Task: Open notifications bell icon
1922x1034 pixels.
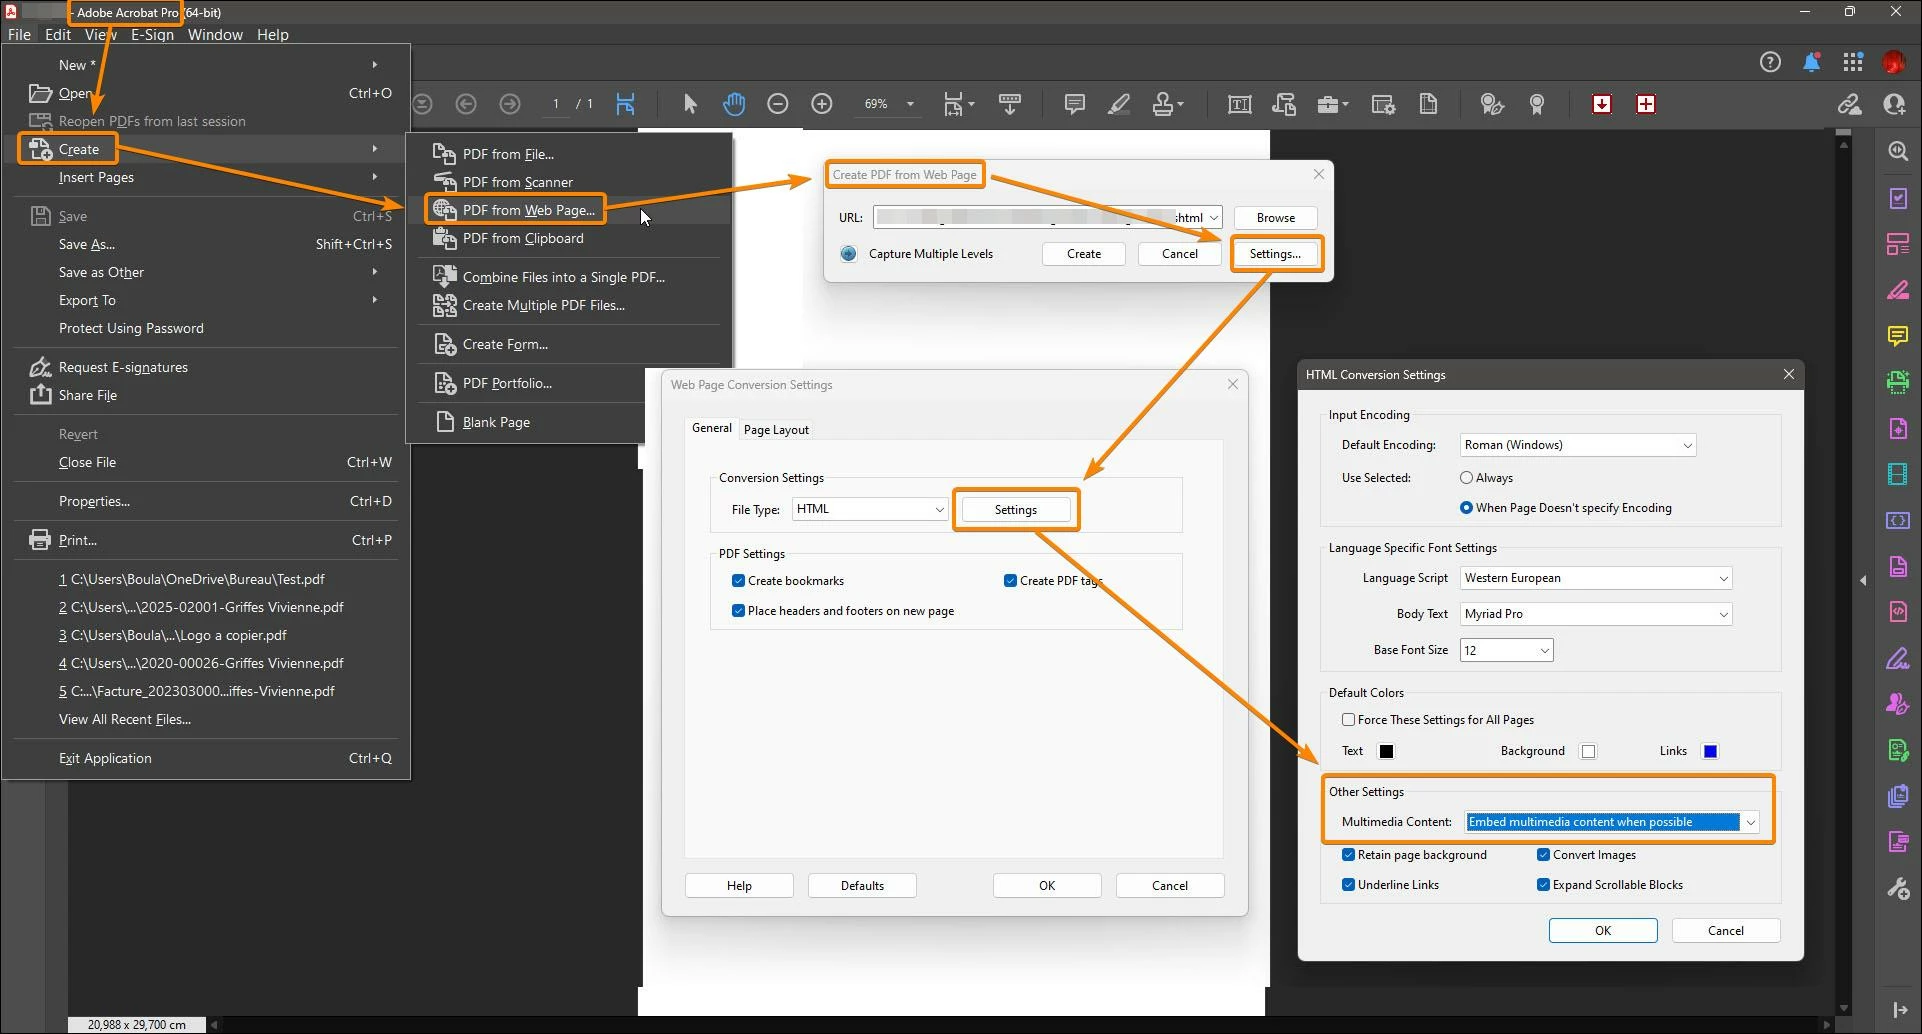Action: tap(1811, 62)
